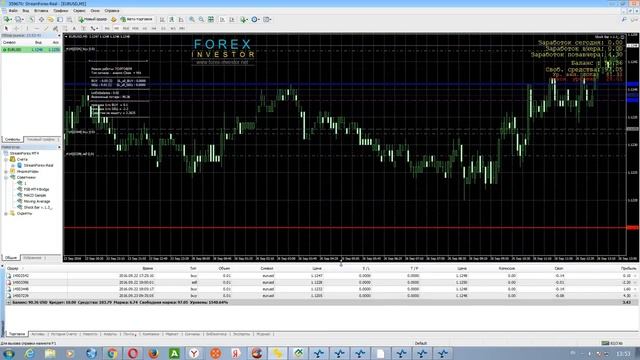Select the Trendline drawing tool
The image size is (640, 360).
tap(46, 28)
